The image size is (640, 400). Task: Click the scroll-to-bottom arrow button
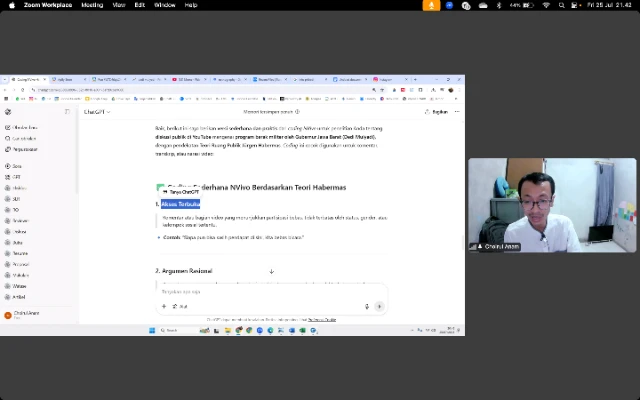(x=271, y=271)
